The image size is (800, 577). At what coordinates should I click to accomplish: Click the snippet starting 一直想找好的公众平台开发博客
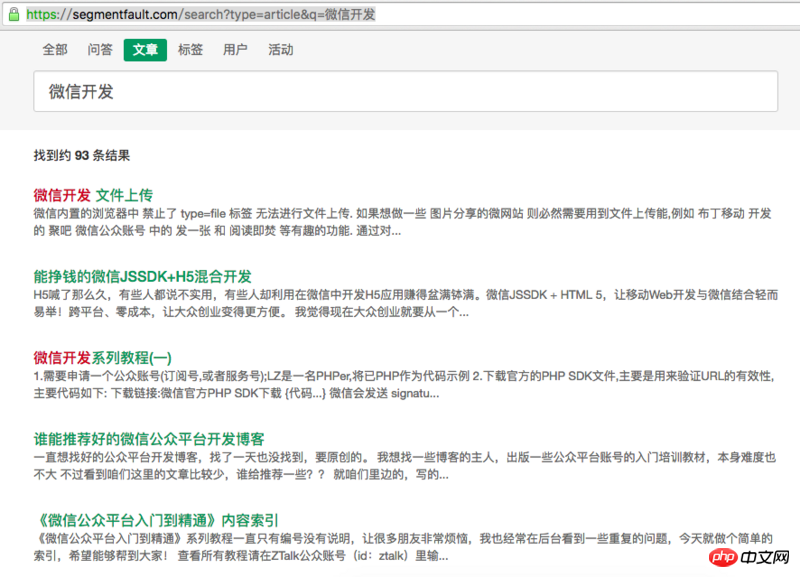[405, 466]
